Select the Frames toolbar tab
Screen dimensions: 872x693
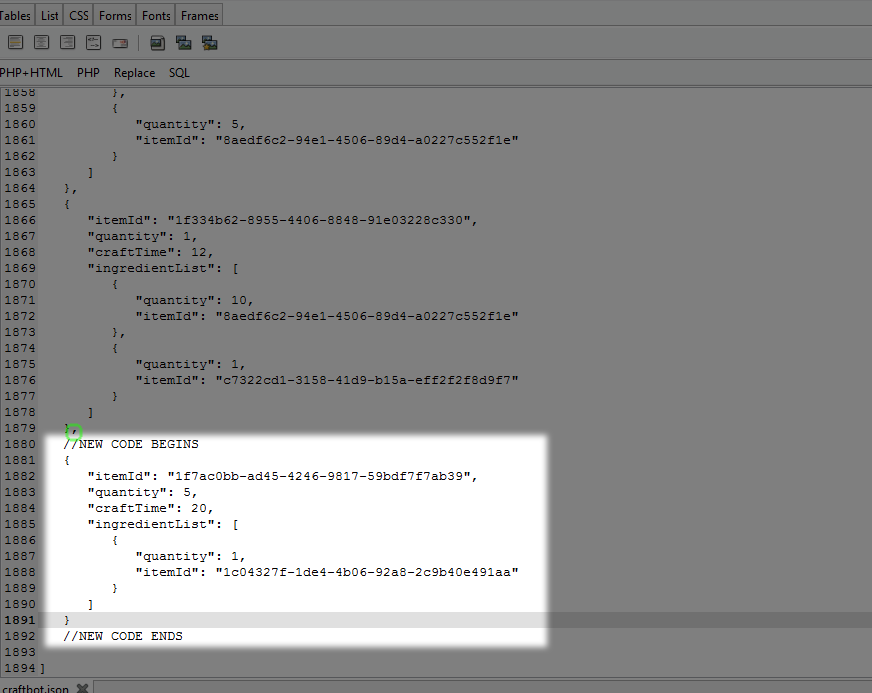[200, 16]
